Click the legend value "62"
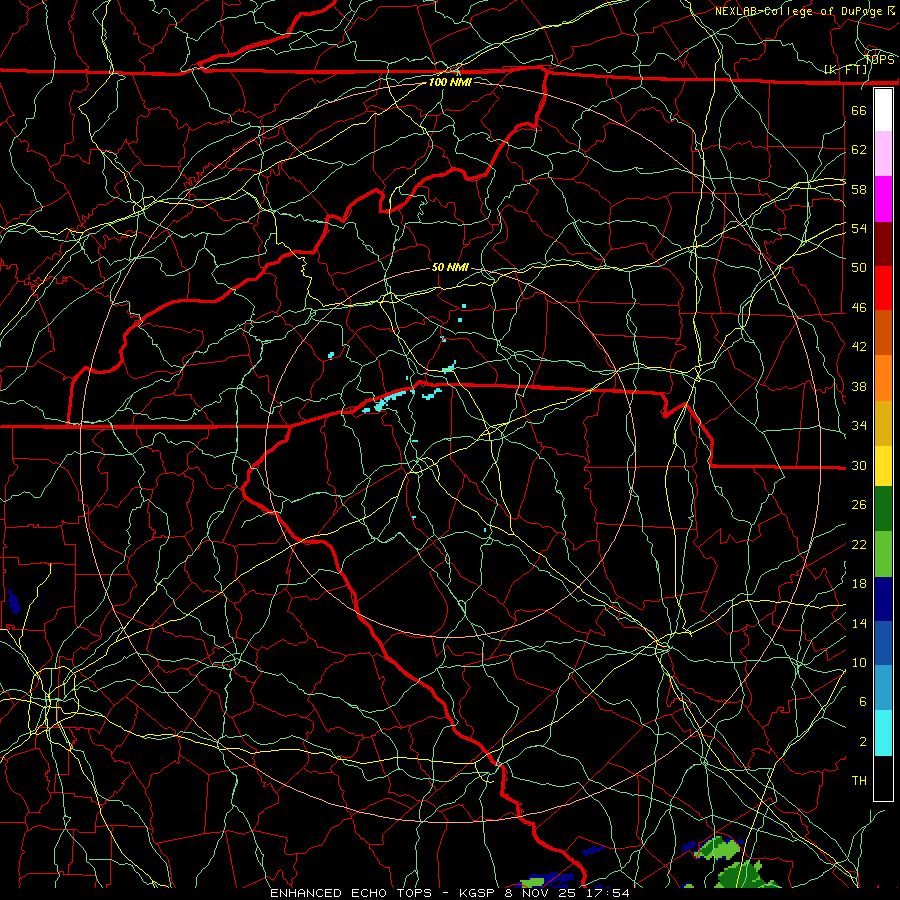900x900 pixels. click(x=859, y=149)
